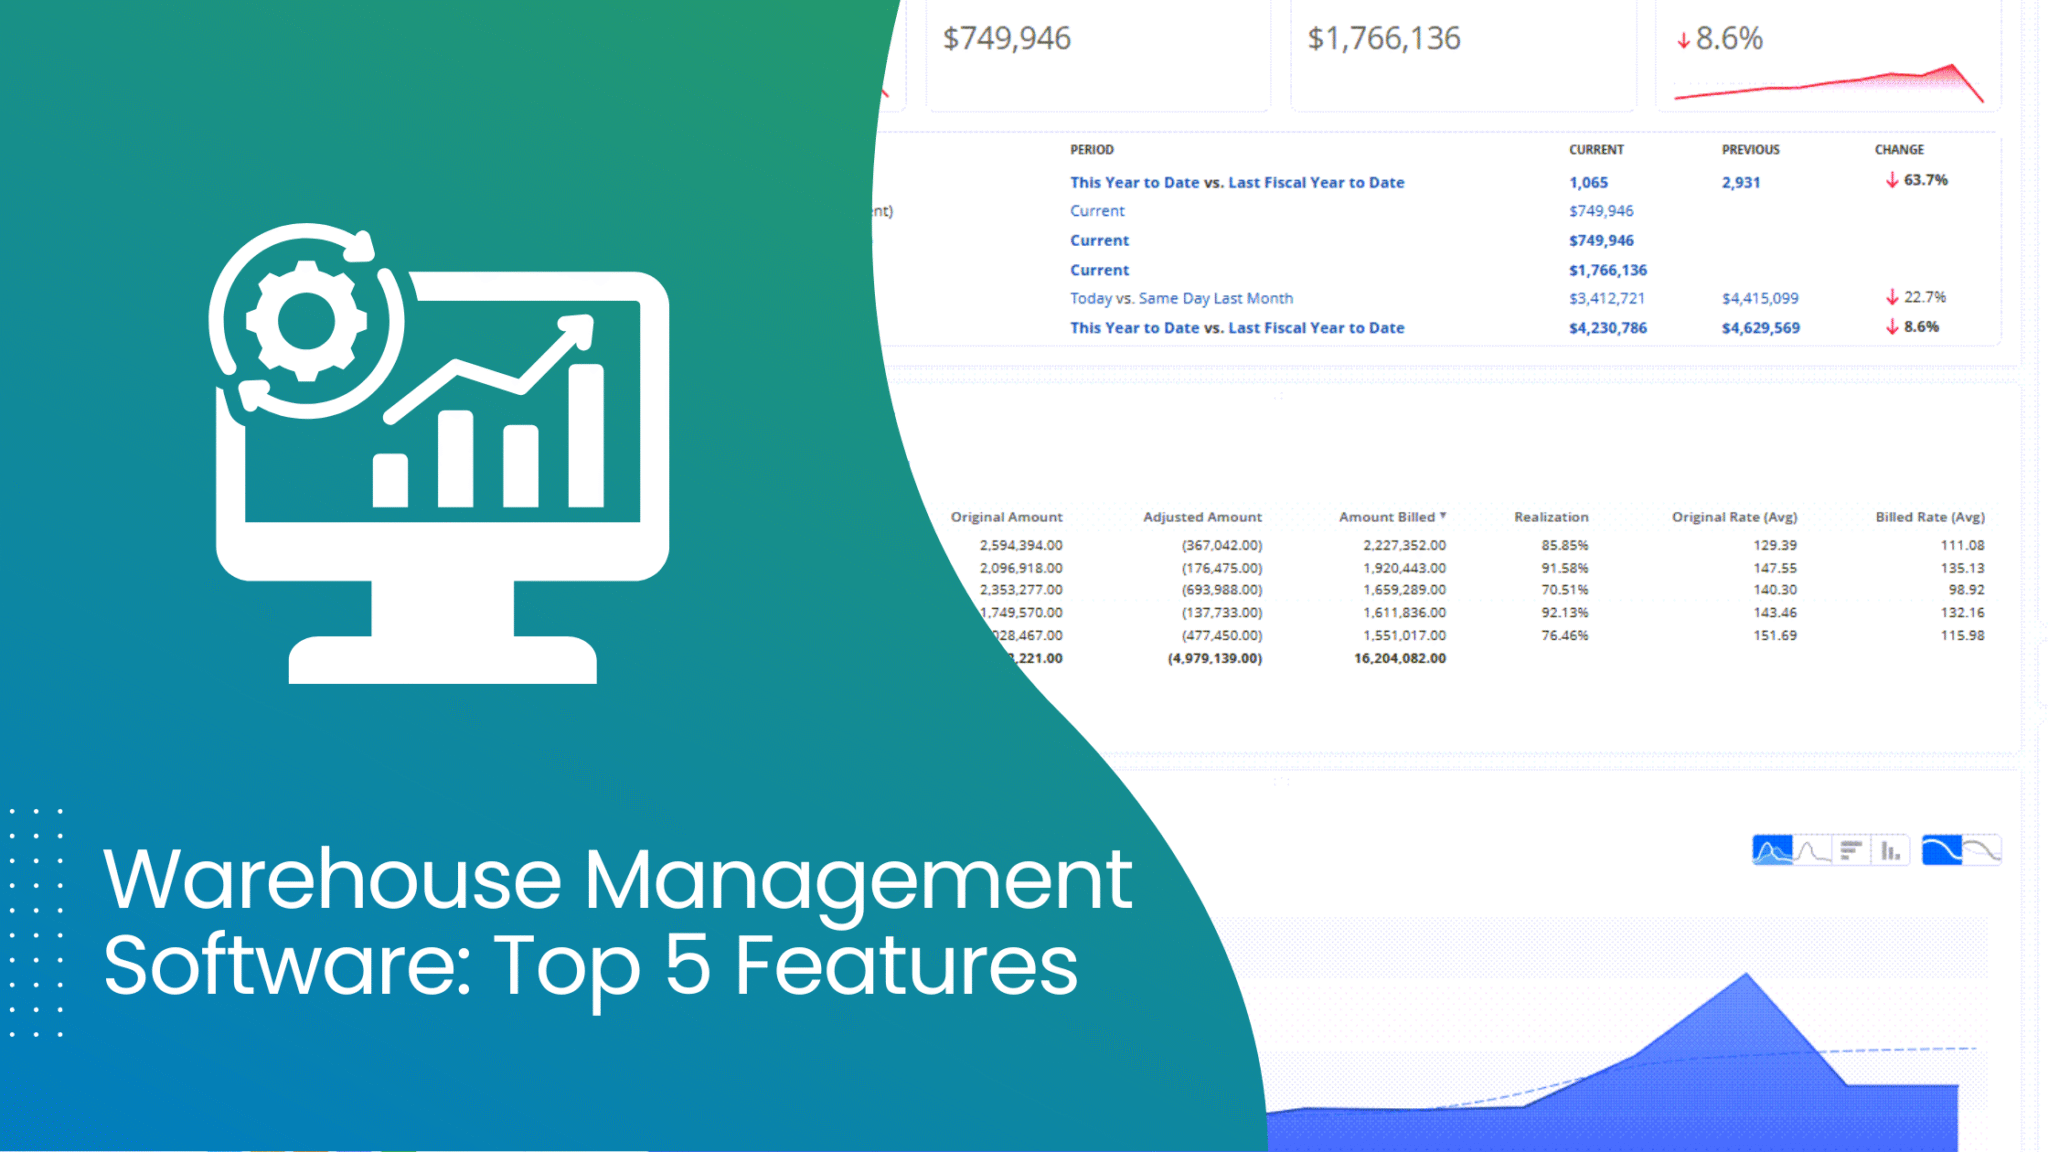Click the gear refresh cycle icon

click(306, 321)
